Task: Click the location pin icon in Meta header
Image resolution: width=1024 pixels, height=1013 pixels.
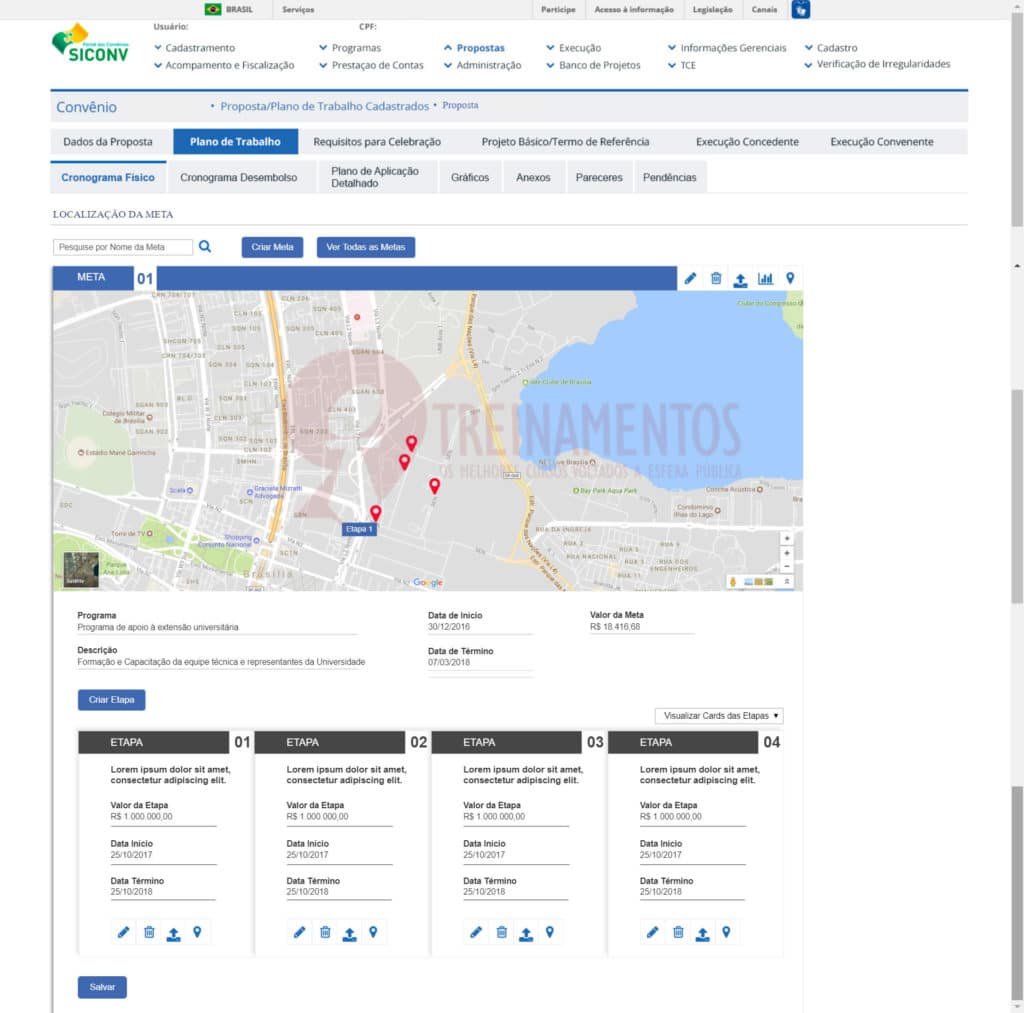Action: 790,278
